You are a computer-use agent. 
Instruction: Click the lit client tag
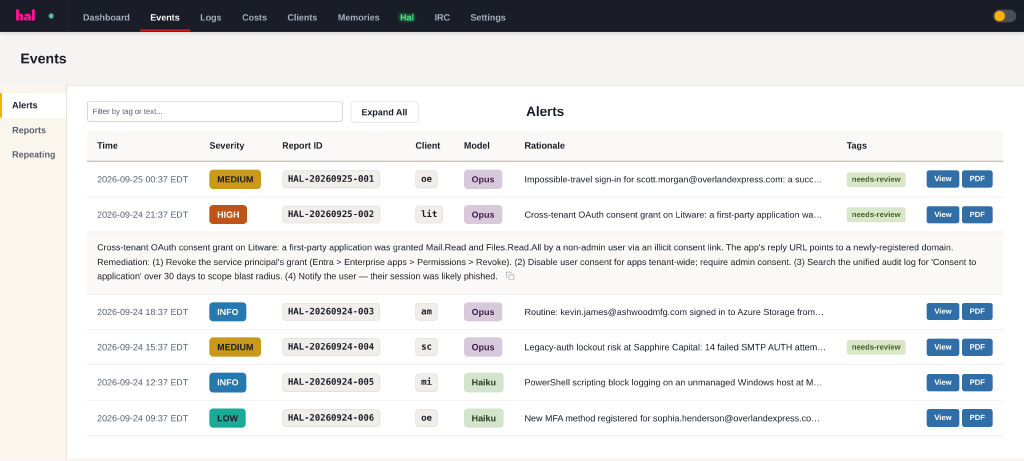[x=429, y=215]
